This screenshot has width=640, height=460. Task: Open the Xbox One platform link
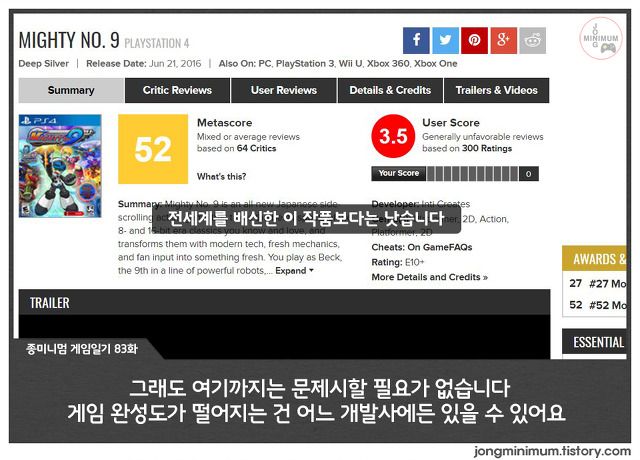436,64
